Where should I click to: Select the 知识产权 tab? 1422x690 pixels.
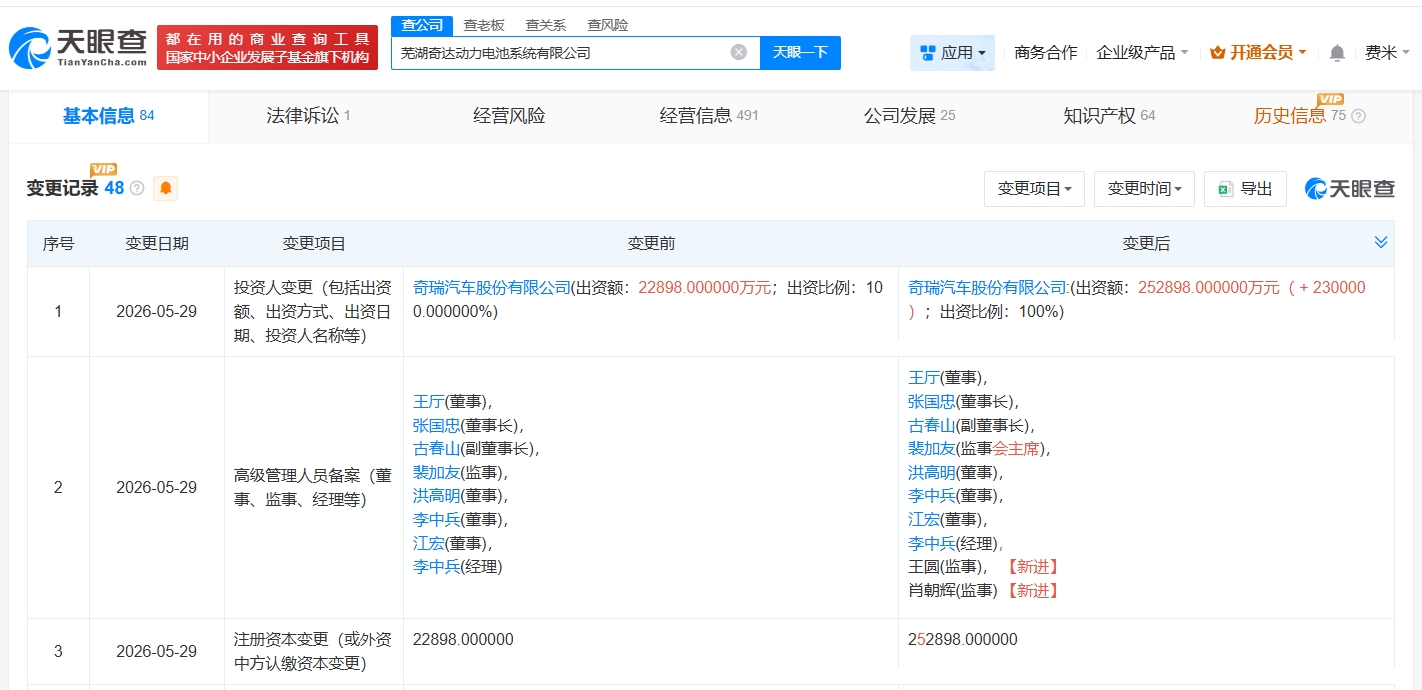pos(1109,116)
